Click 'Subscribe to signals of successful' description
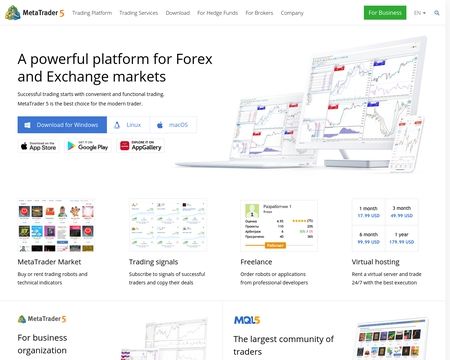 167,278
